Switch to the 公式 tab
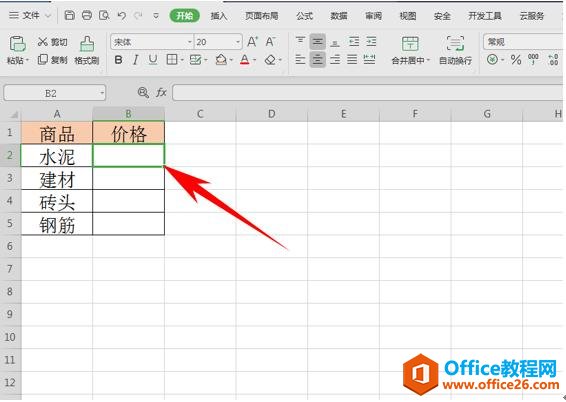 click(305, 16)
